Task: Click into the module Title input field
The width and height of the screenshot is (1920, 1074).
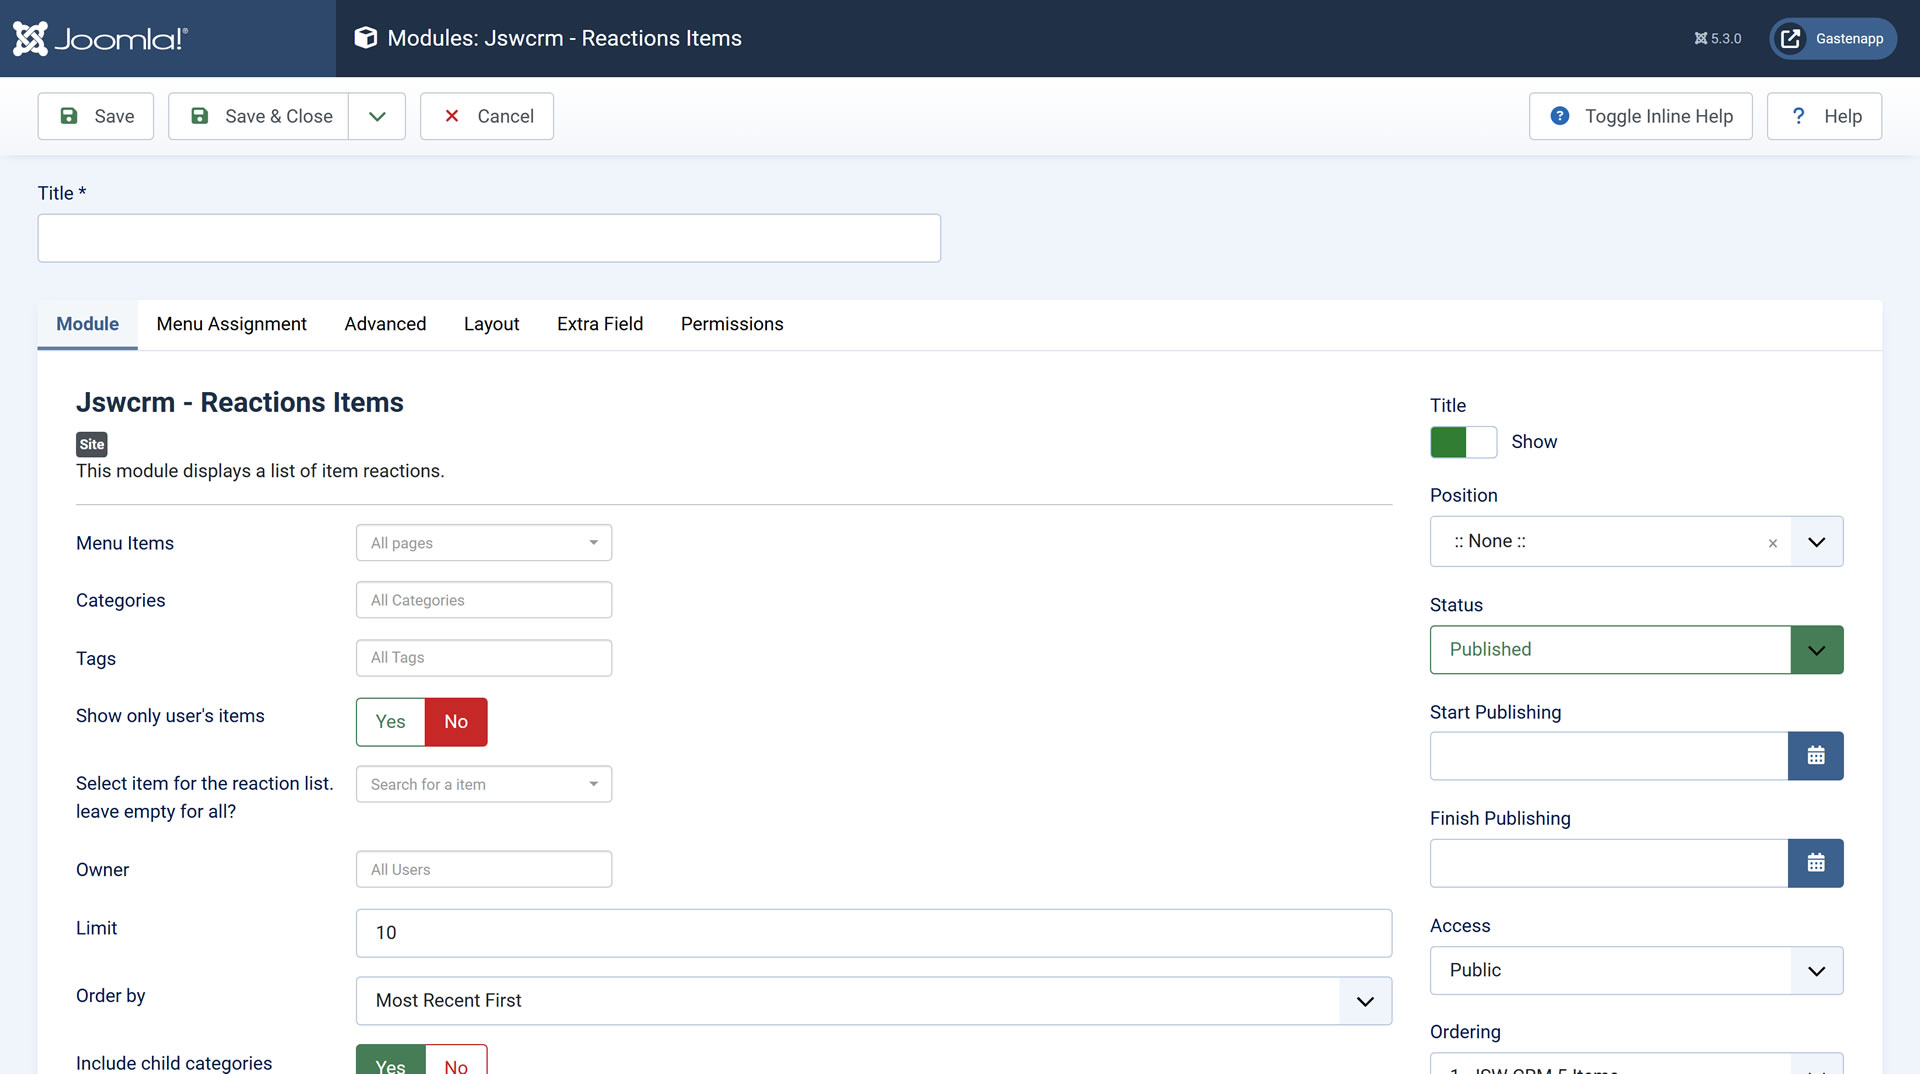Action: pyautogui.click(x=489, y=238)
